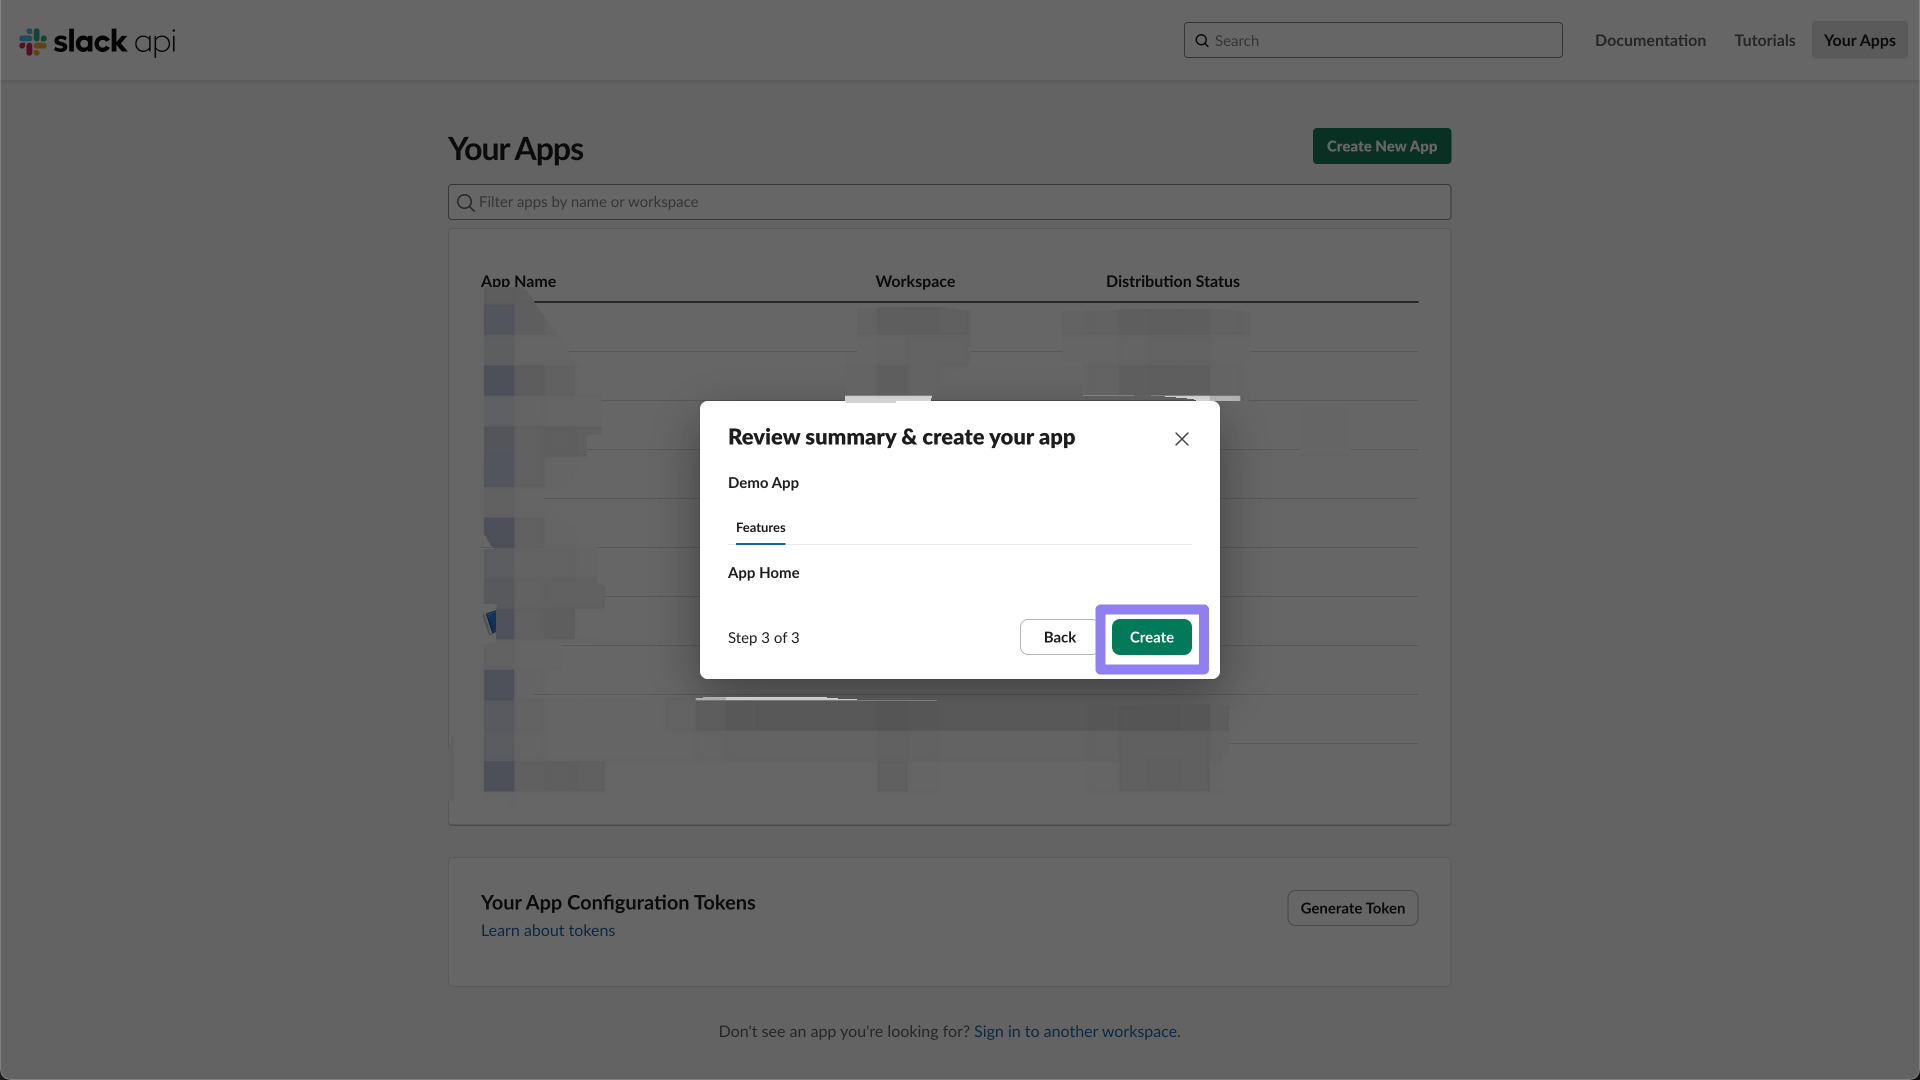This screenshot has height=1080, width=1920.
Task: Click the Documentation nav icon
Action: [1650, 40]
